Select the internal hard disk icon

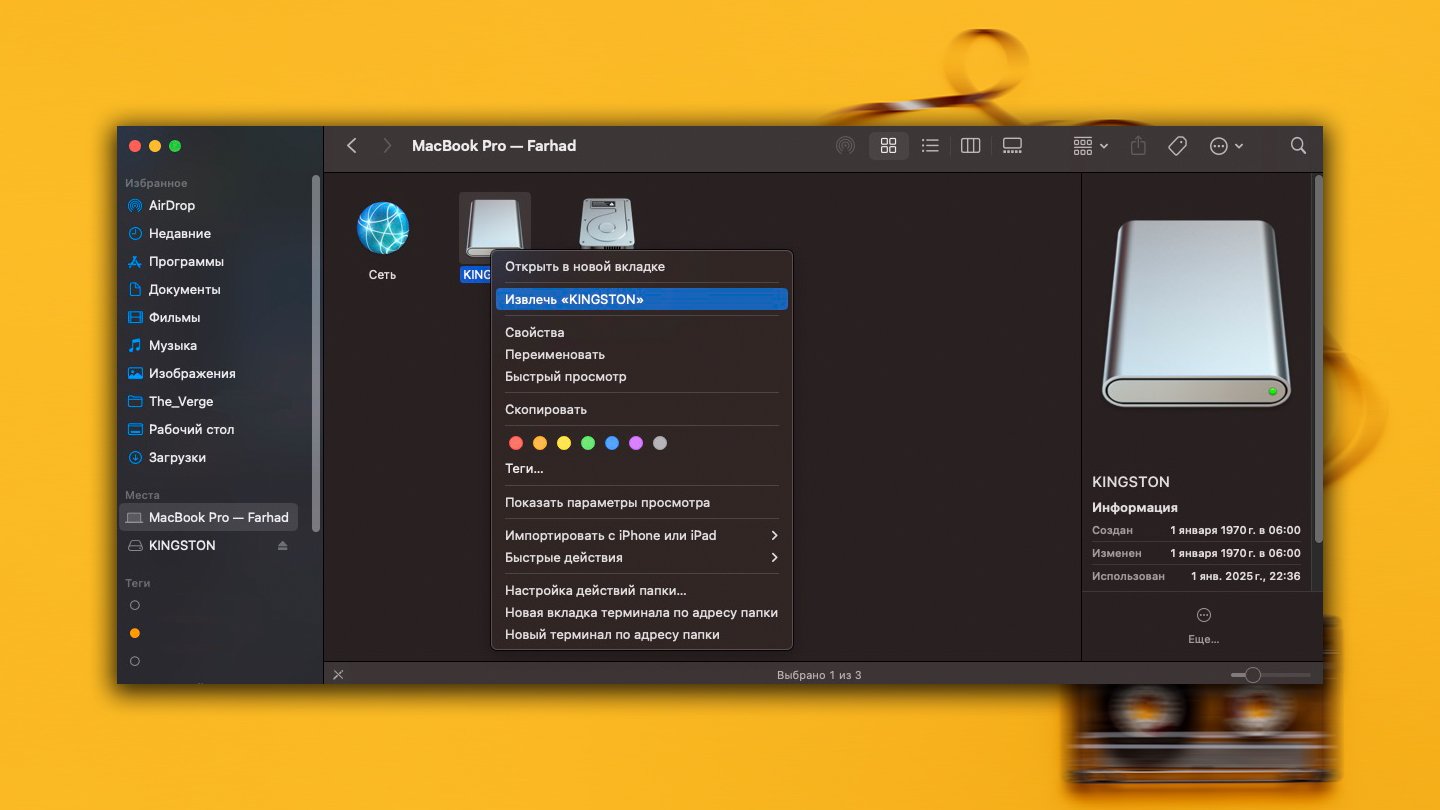[607, 224]
